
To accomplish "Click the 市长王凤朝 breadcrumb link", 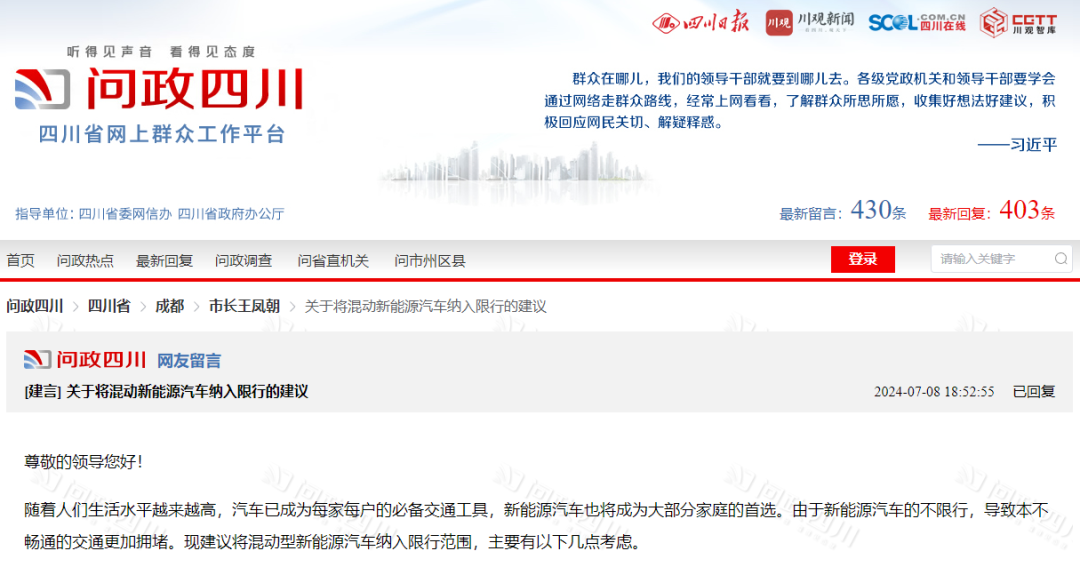I will (x=245, y=306).
